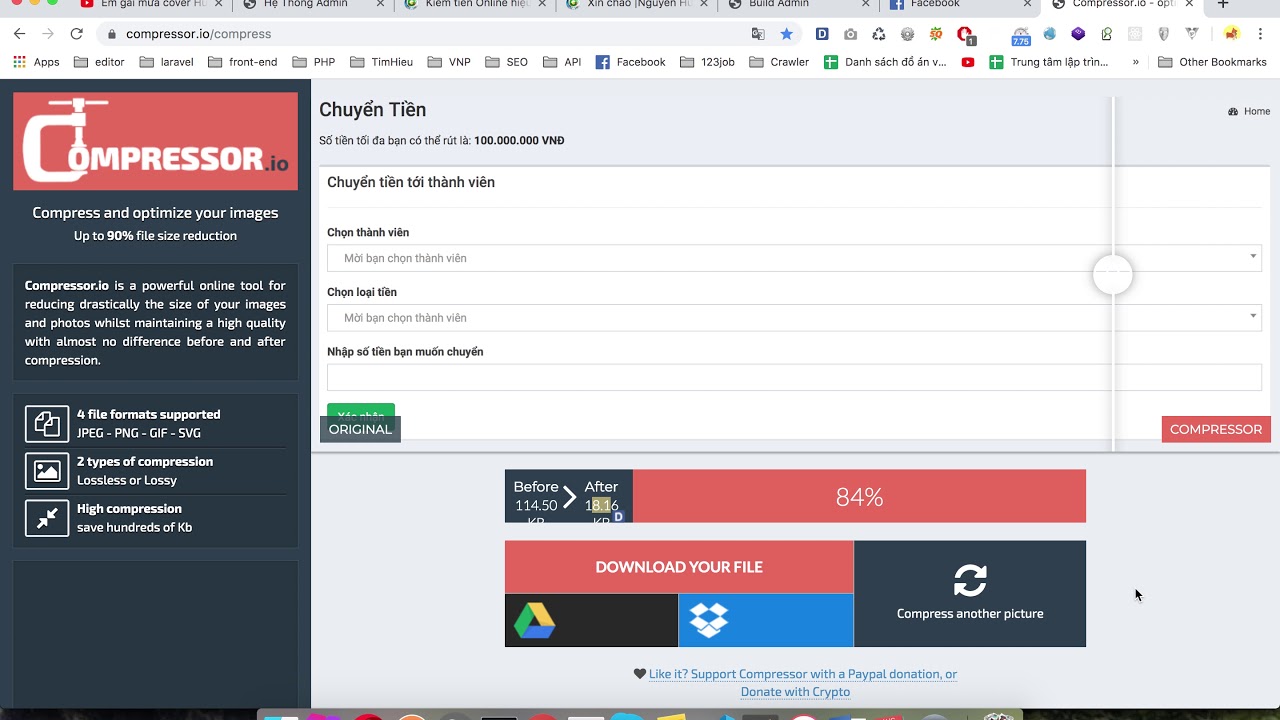1280x720 pixels.
Task: Expand hidden bookmarks with the chevron
Action: 1135,62
